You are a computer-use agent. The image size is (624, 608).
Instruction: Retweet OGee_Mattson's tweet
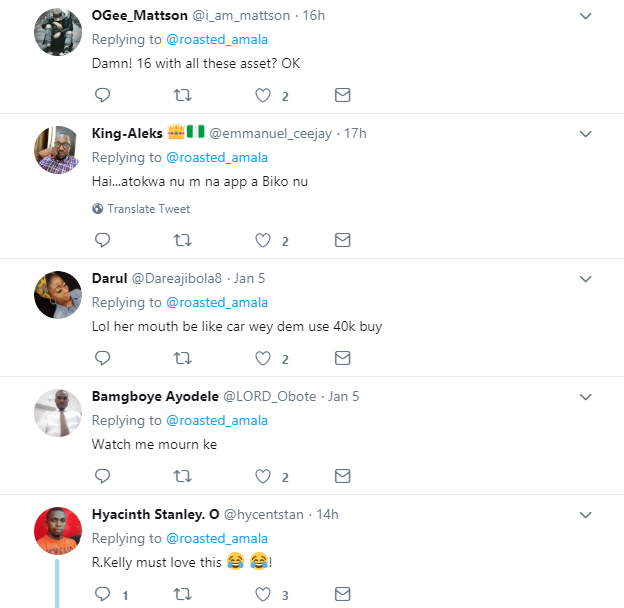[182, 96]
